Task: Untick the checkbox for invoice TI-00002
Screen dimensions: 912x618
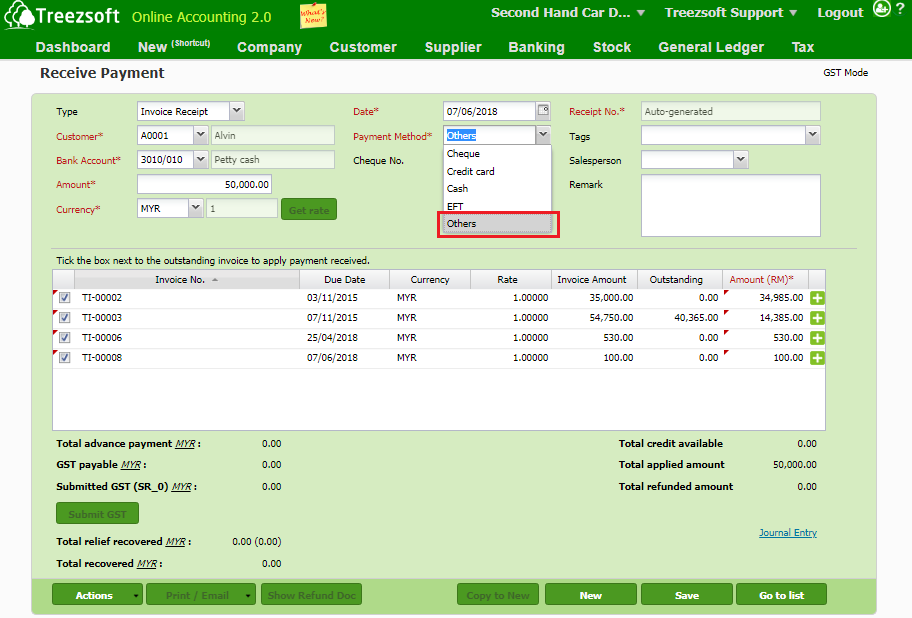Action: tap(65, 298)
